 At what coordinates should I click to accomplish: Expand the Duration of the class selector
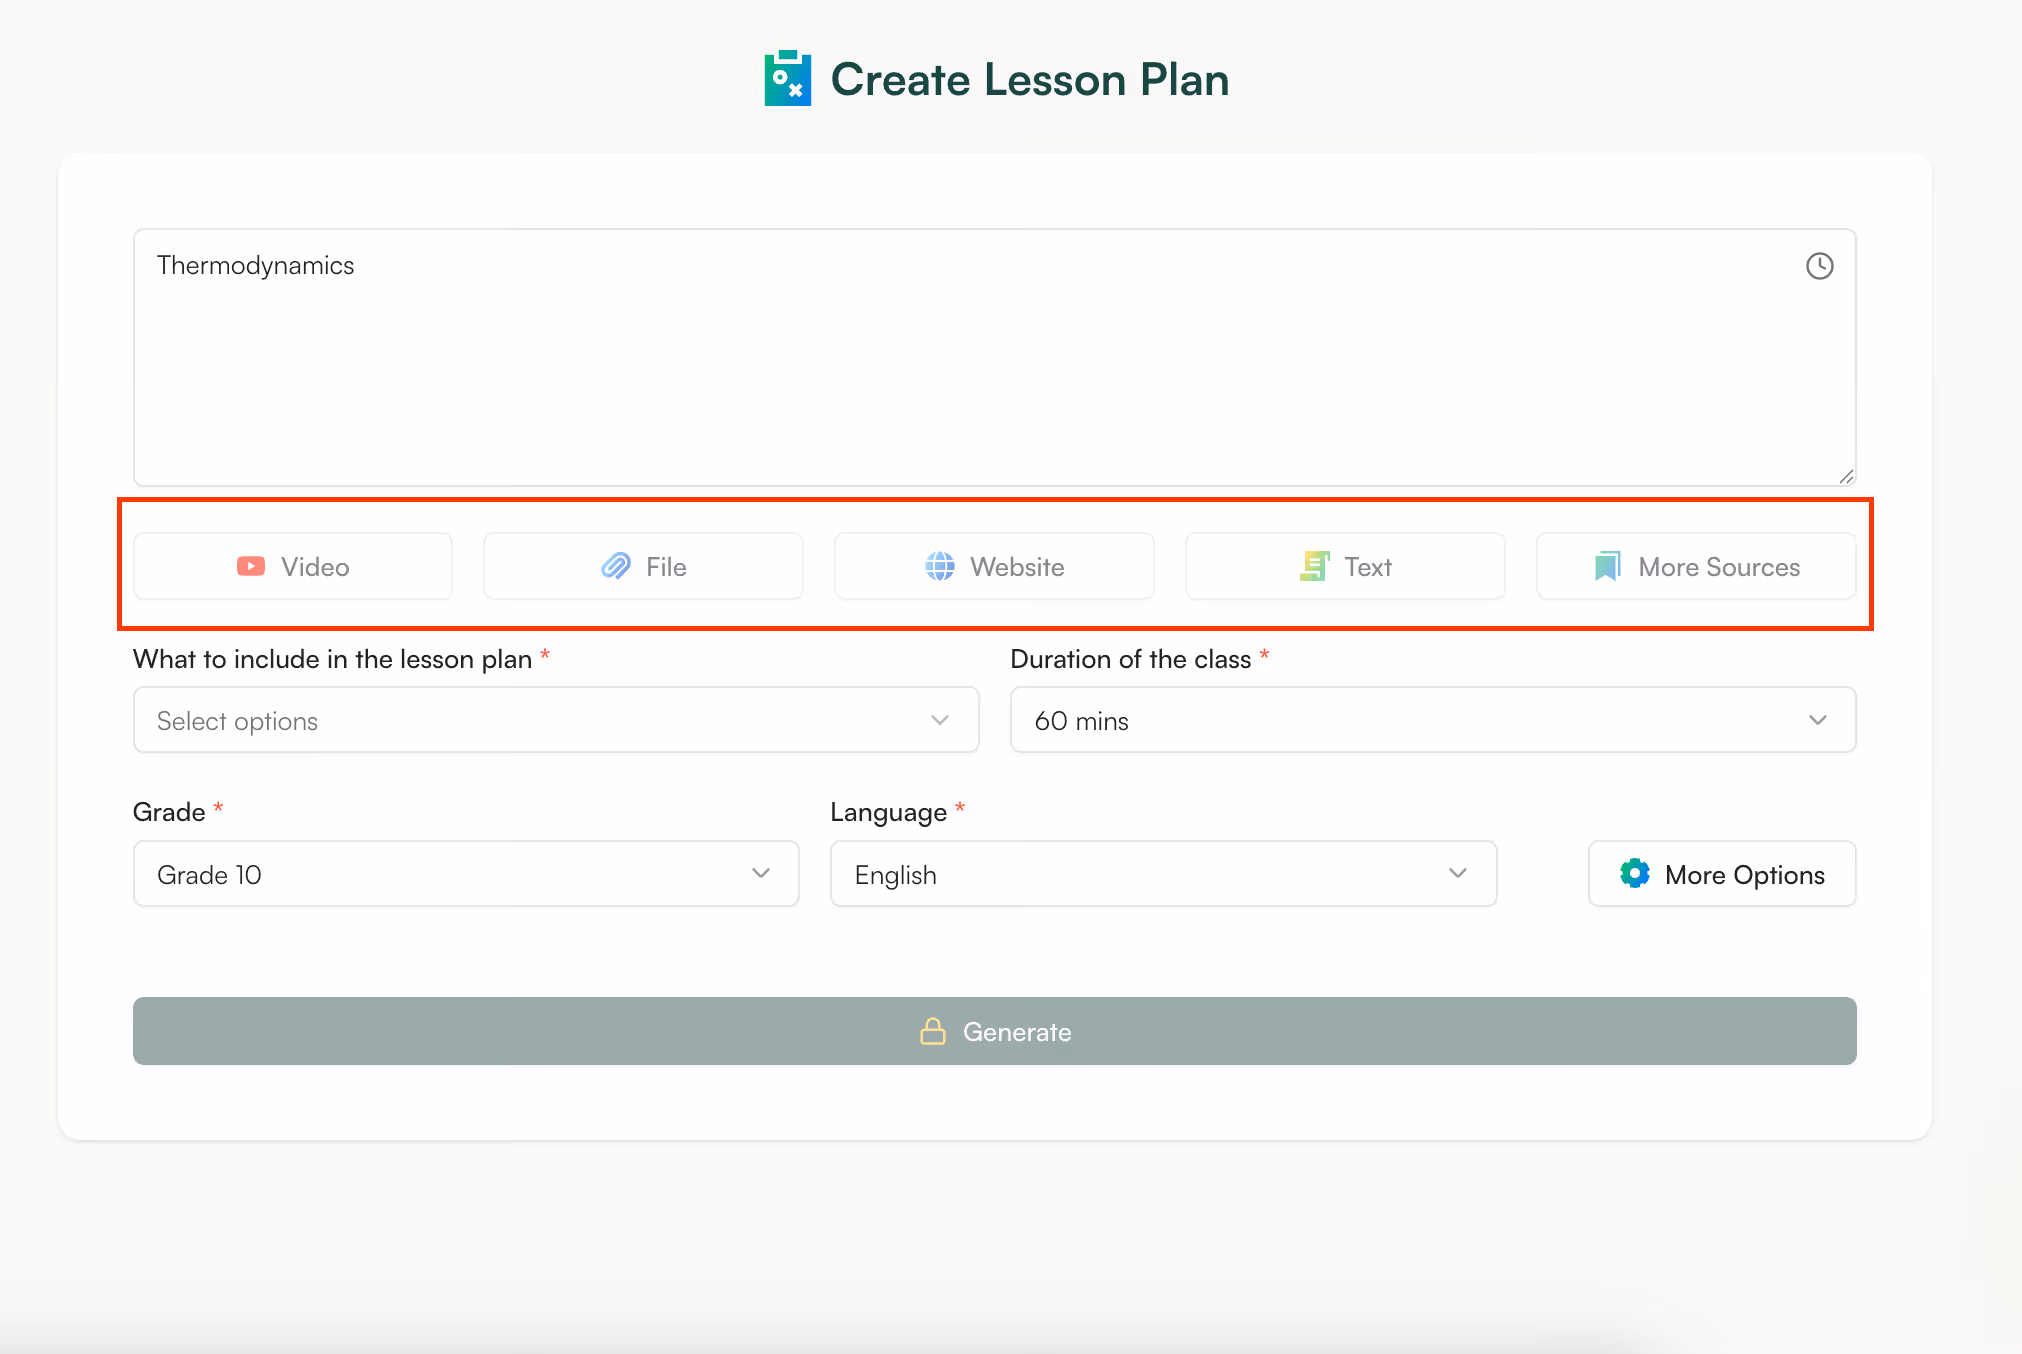1432,719
